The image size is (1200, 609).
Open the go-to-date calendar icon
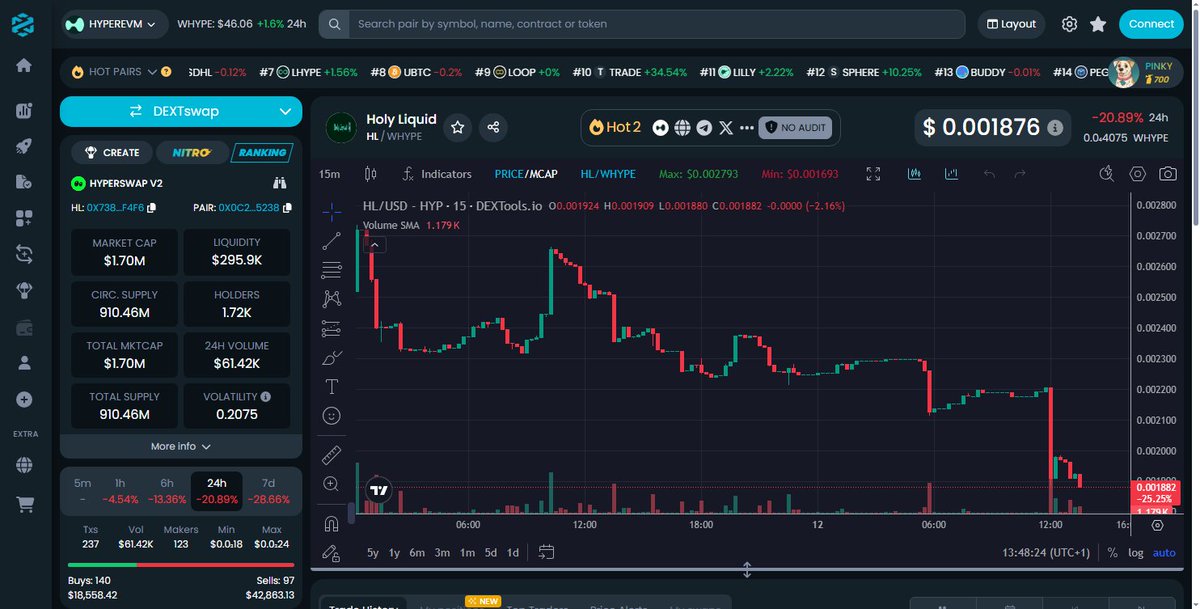(x=546, y=552)
